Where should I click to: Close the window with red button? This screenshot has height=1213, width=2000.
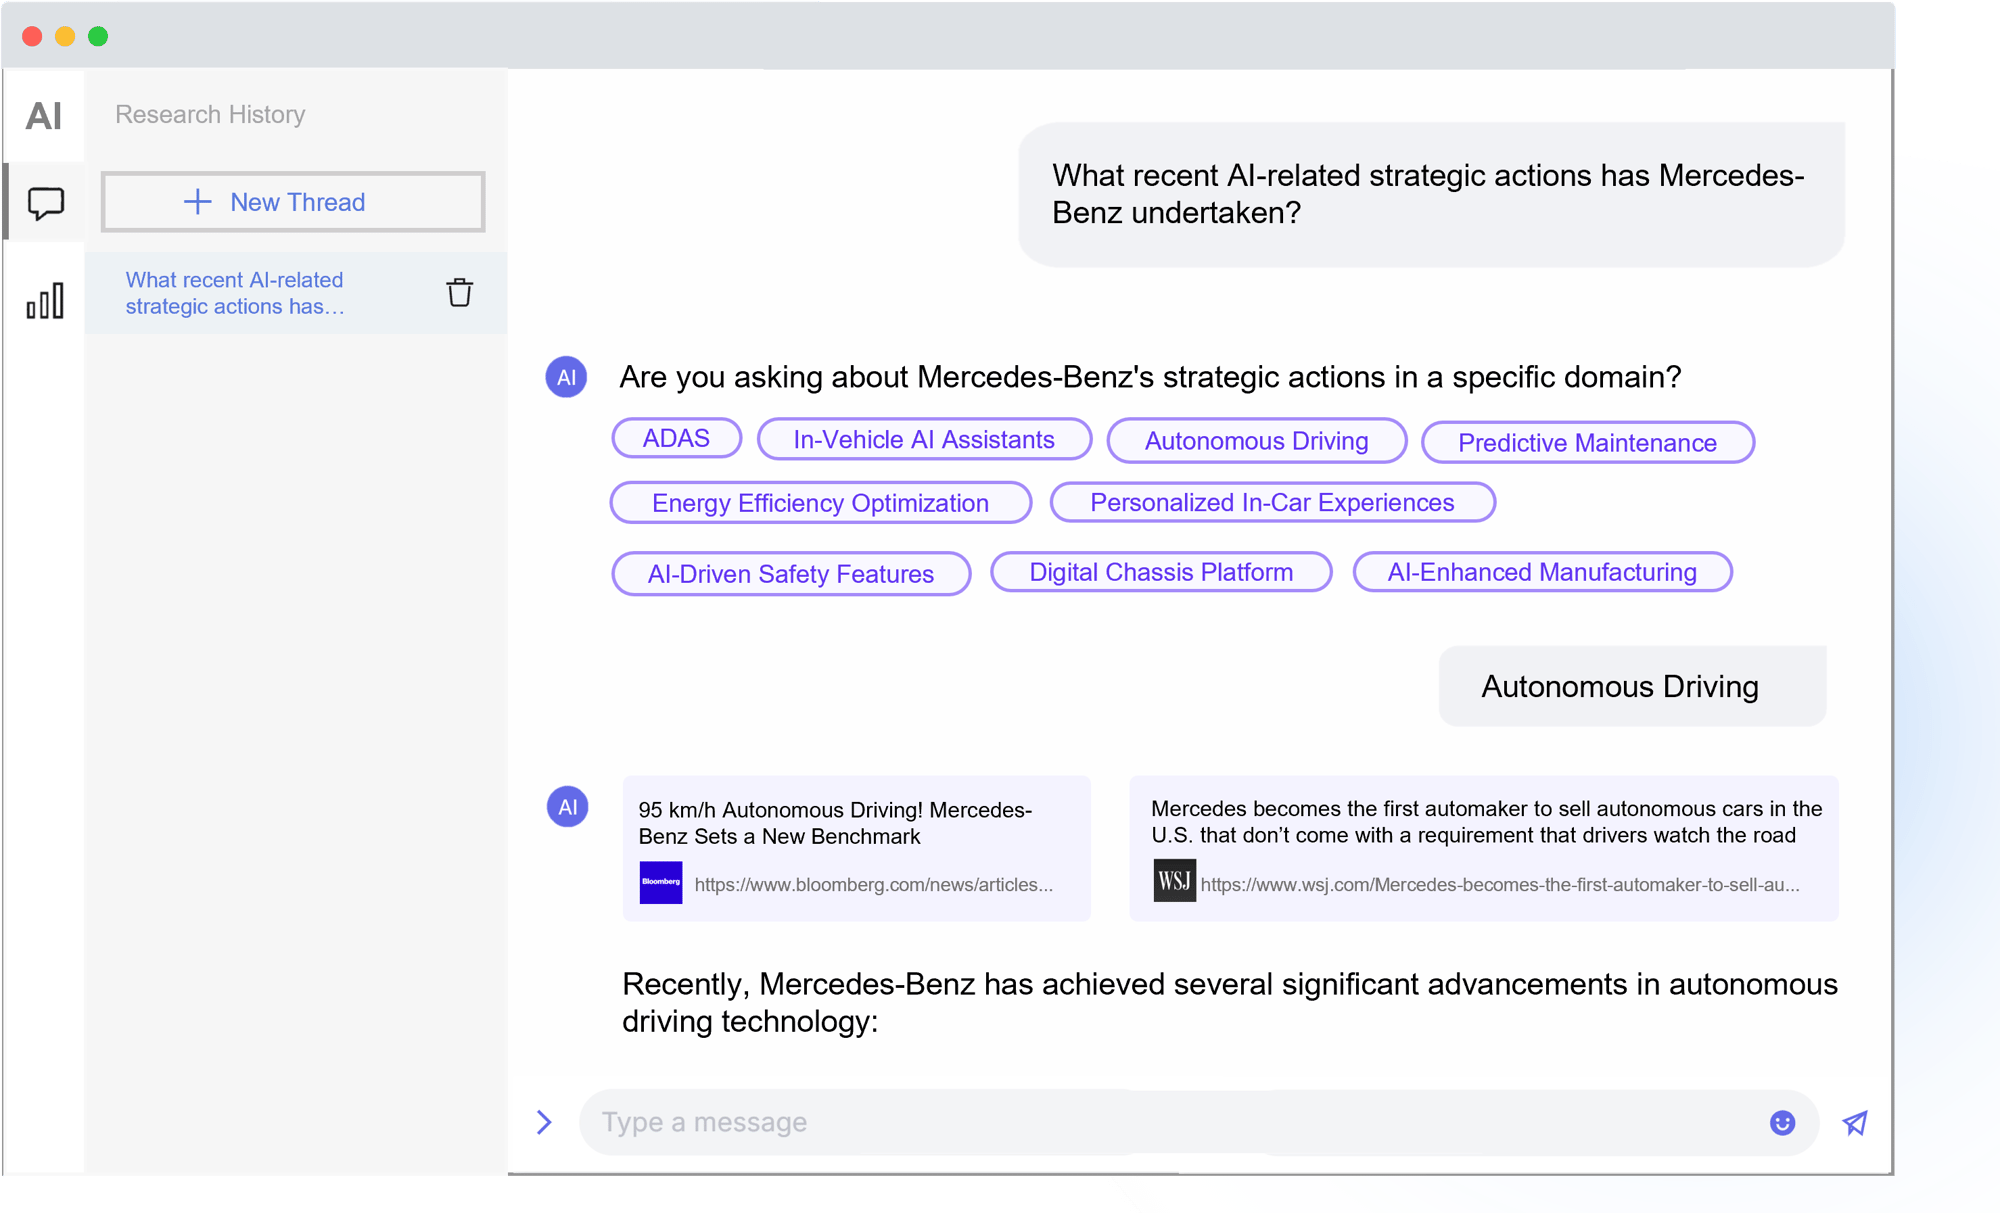tap(32, 36)
